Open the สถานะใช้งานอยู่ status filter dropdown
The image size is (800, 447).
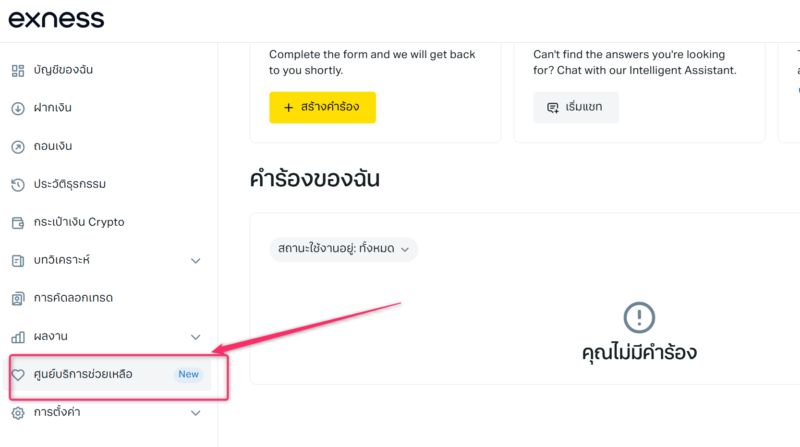point(343,250)
